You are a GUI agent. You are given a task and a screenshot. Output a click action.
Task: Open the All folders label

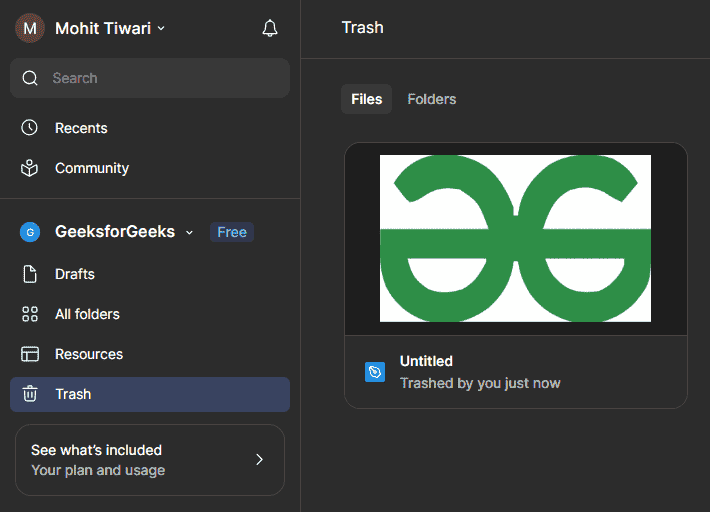[x=87, y=314]
